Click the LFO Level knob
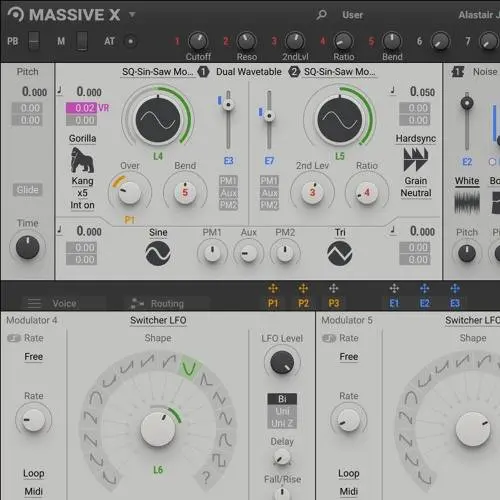This screenshot has height=500, width=500. pos(282,363)
